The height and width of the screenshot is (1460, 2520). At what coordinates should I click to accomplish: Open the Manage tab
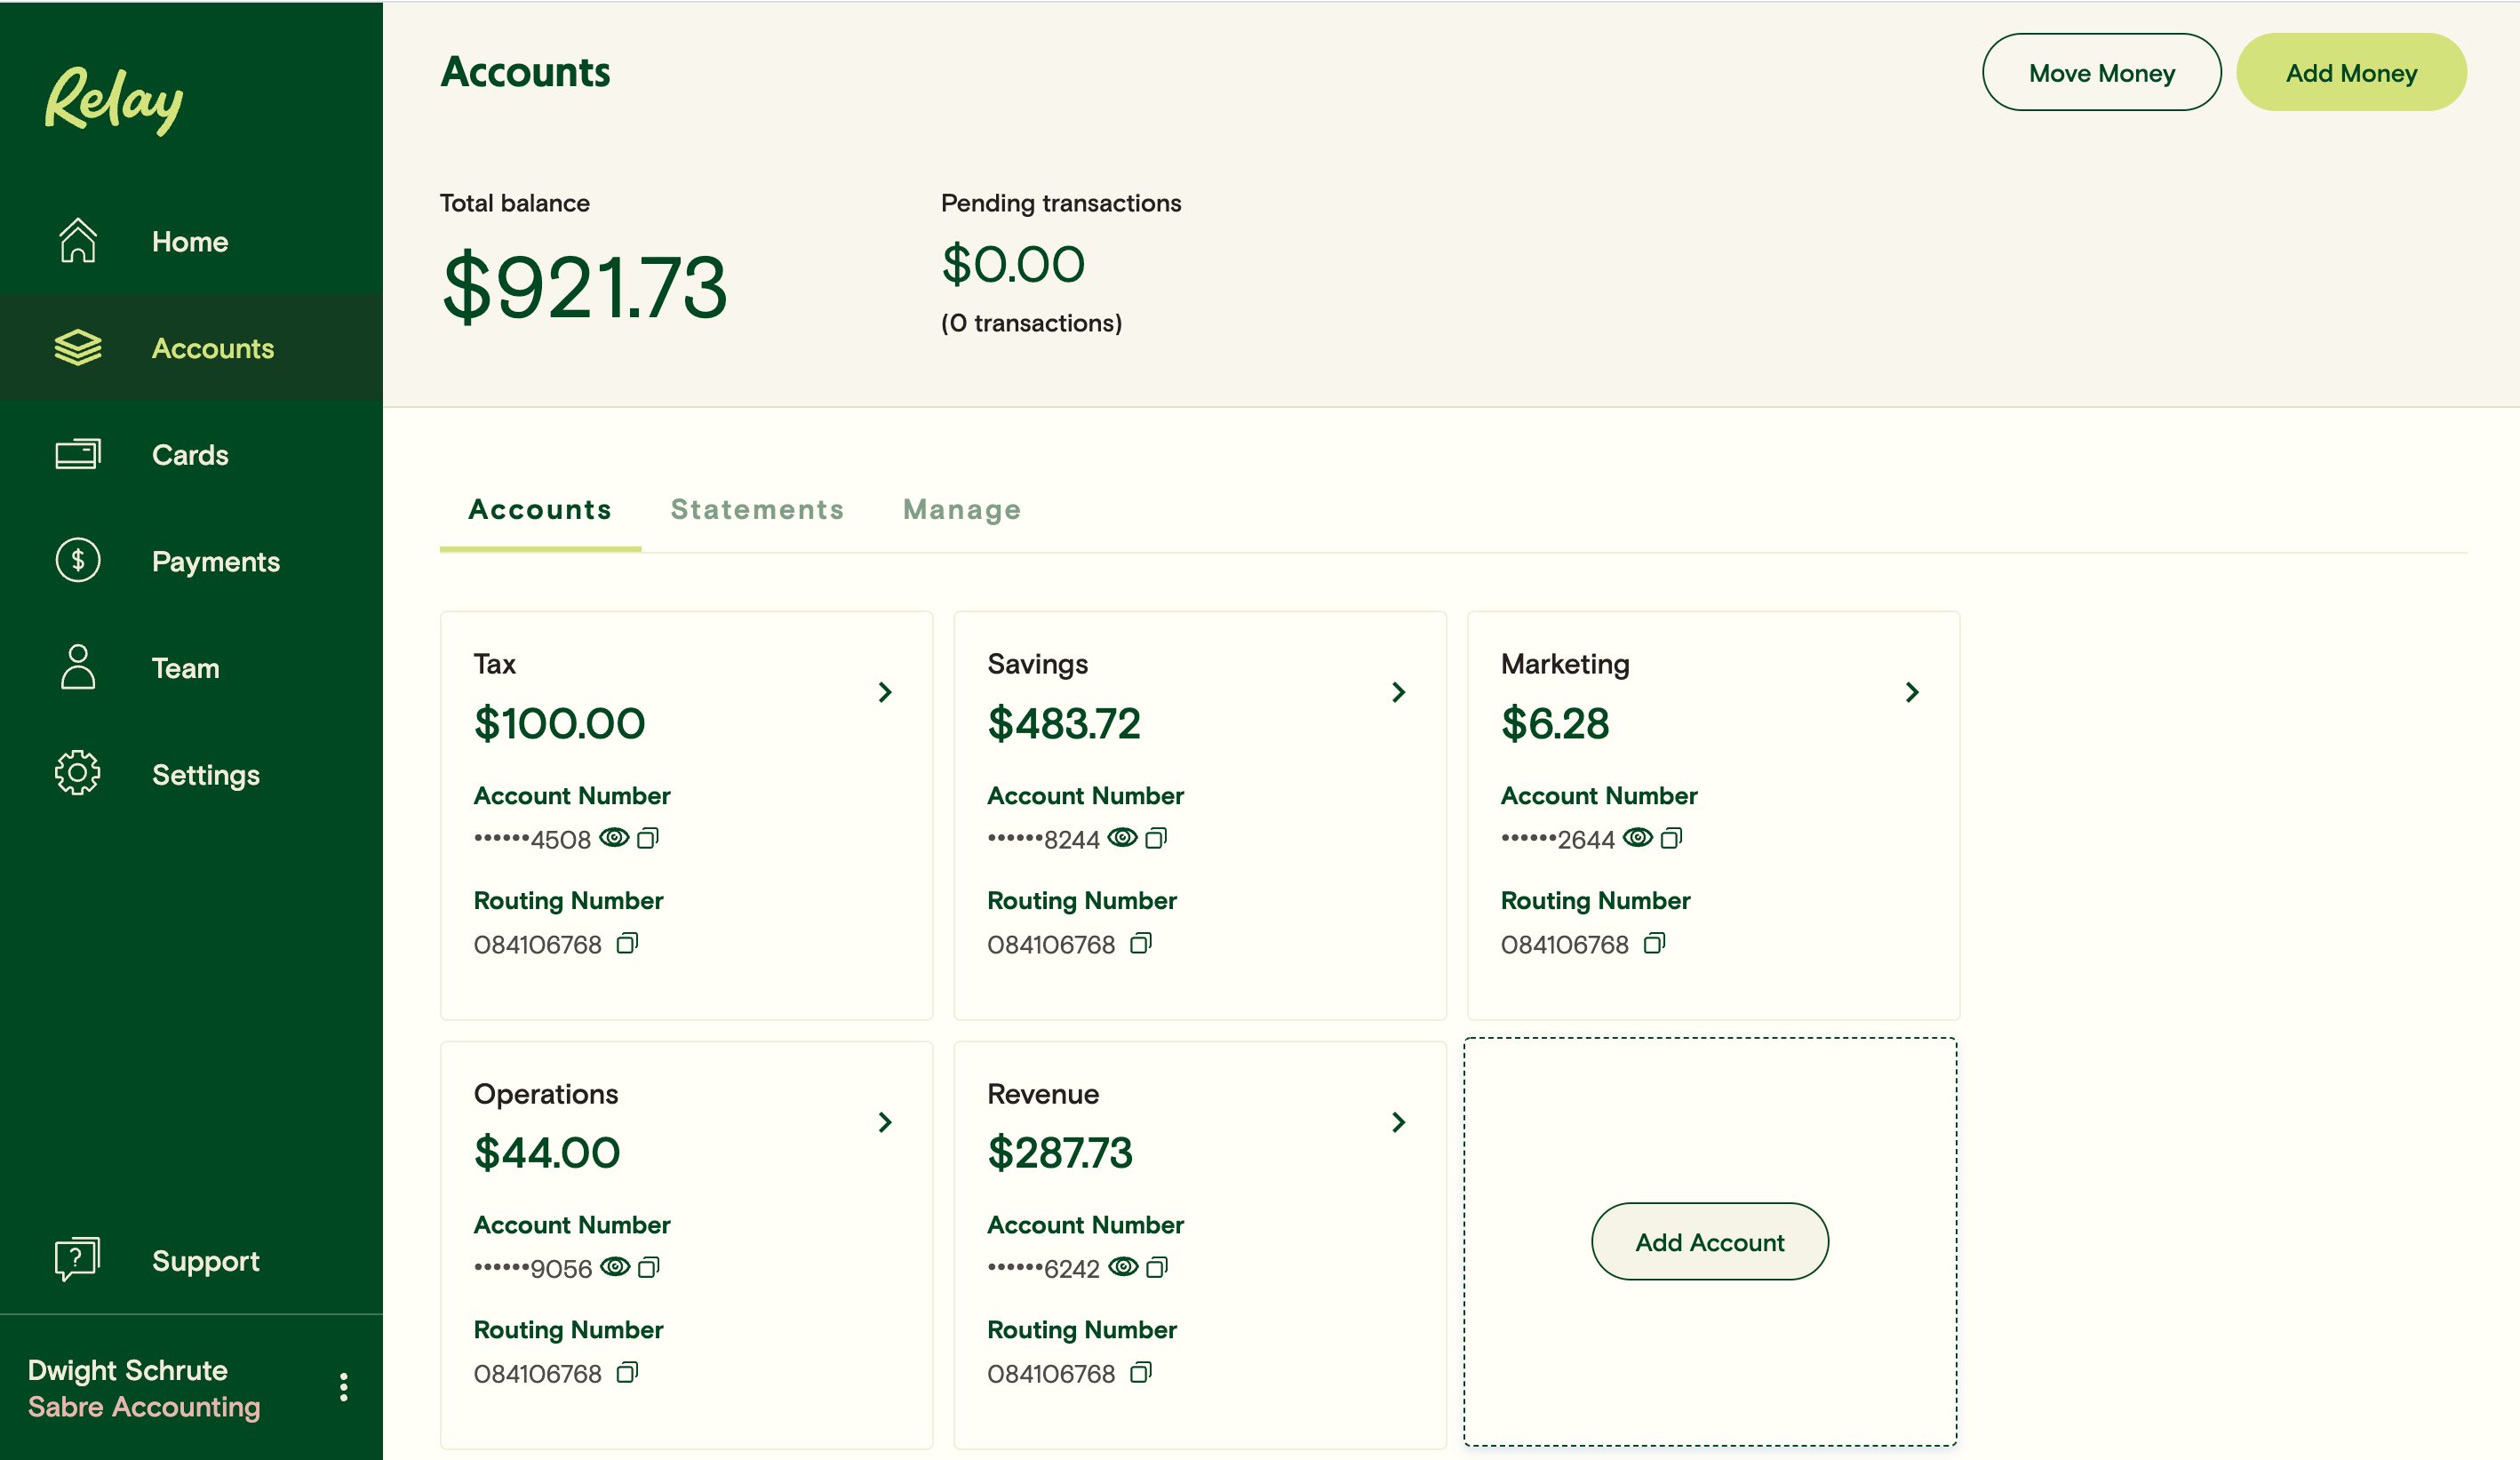click(961, 509)
